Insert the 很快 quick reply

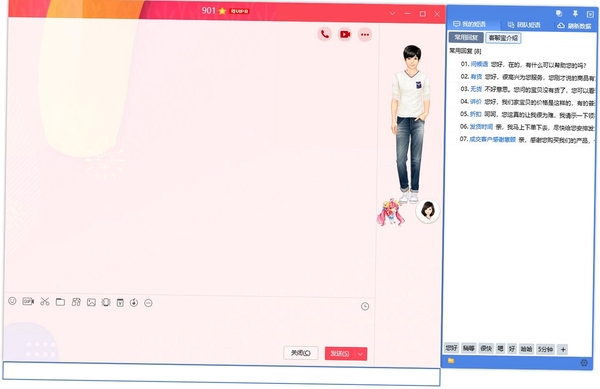pyautogui.click(x=486, y=348)
